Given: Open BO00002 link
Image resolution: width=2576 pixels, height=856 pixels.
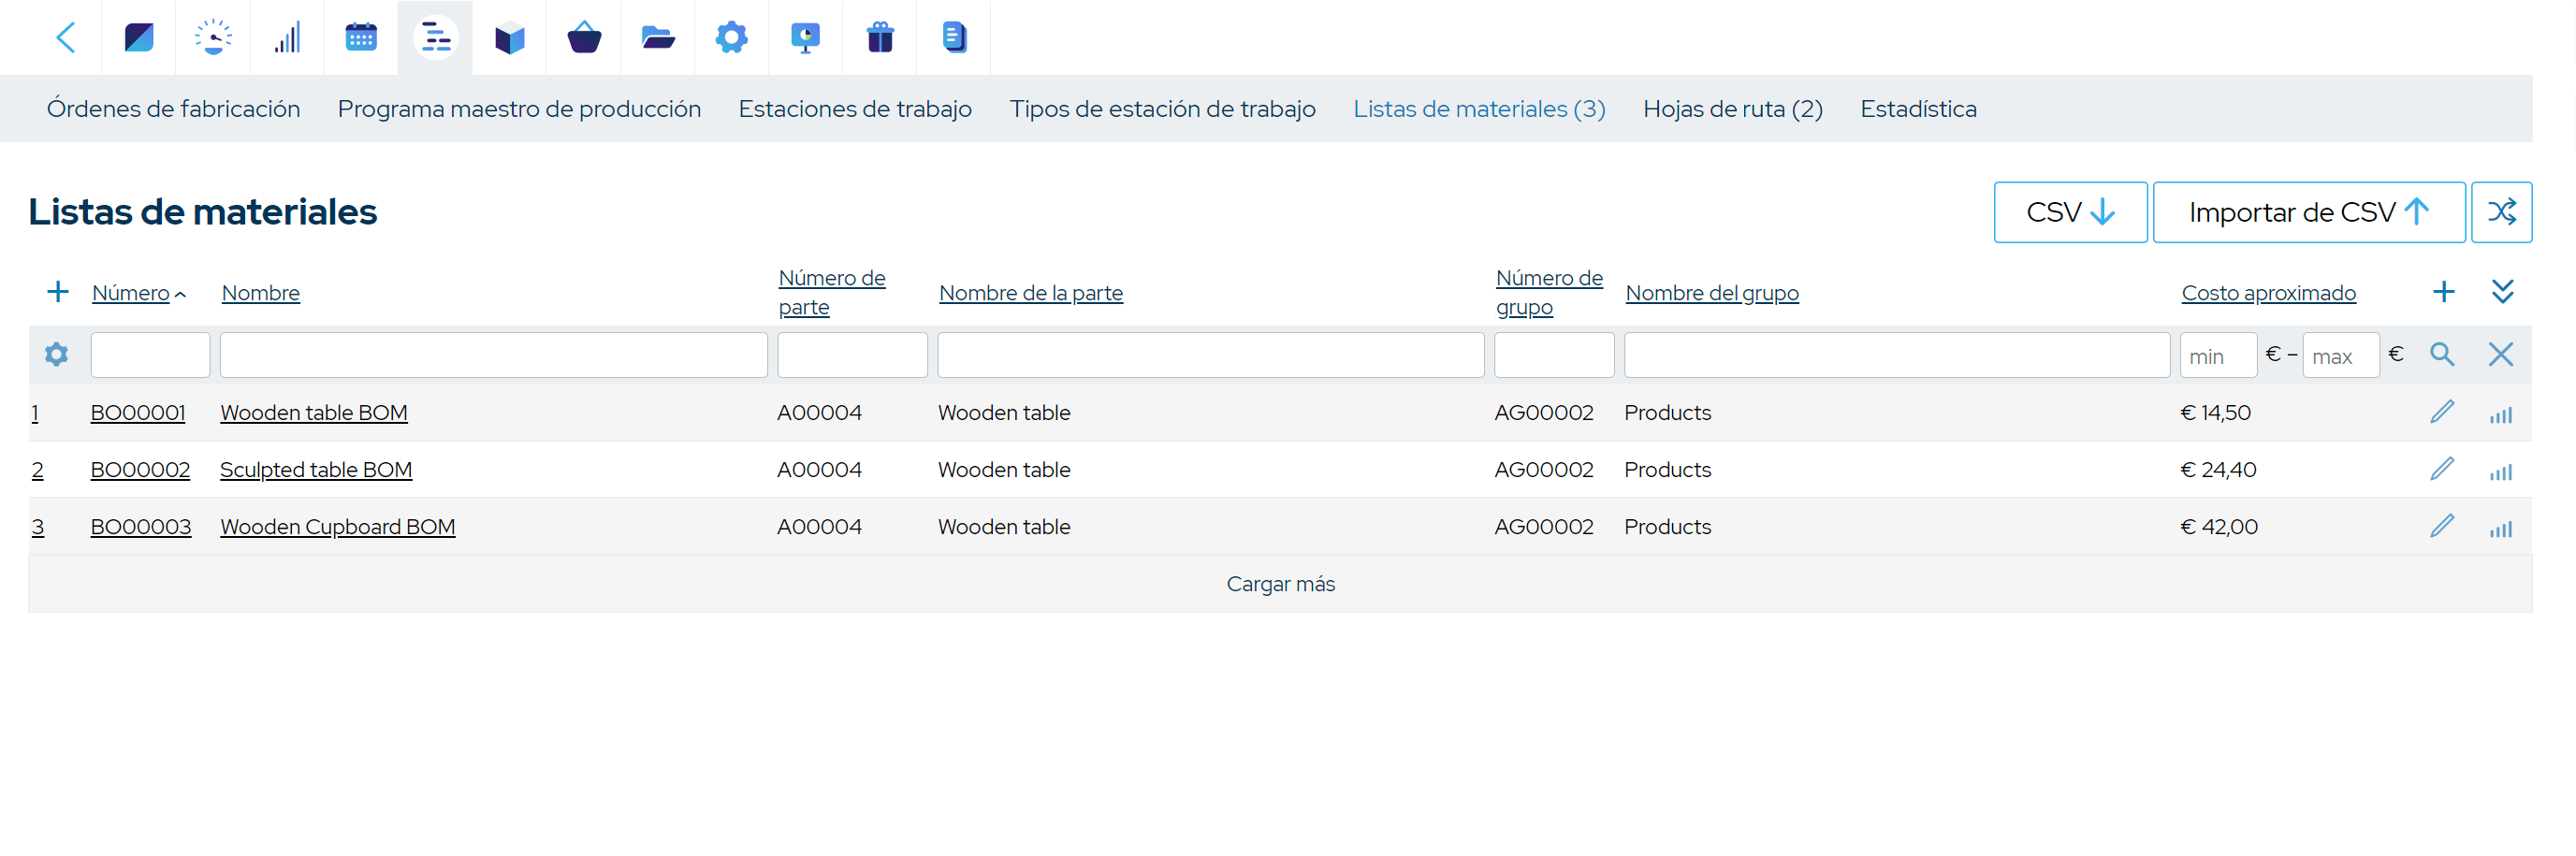Looking at the screenshot, I should [x=140, y=470].
